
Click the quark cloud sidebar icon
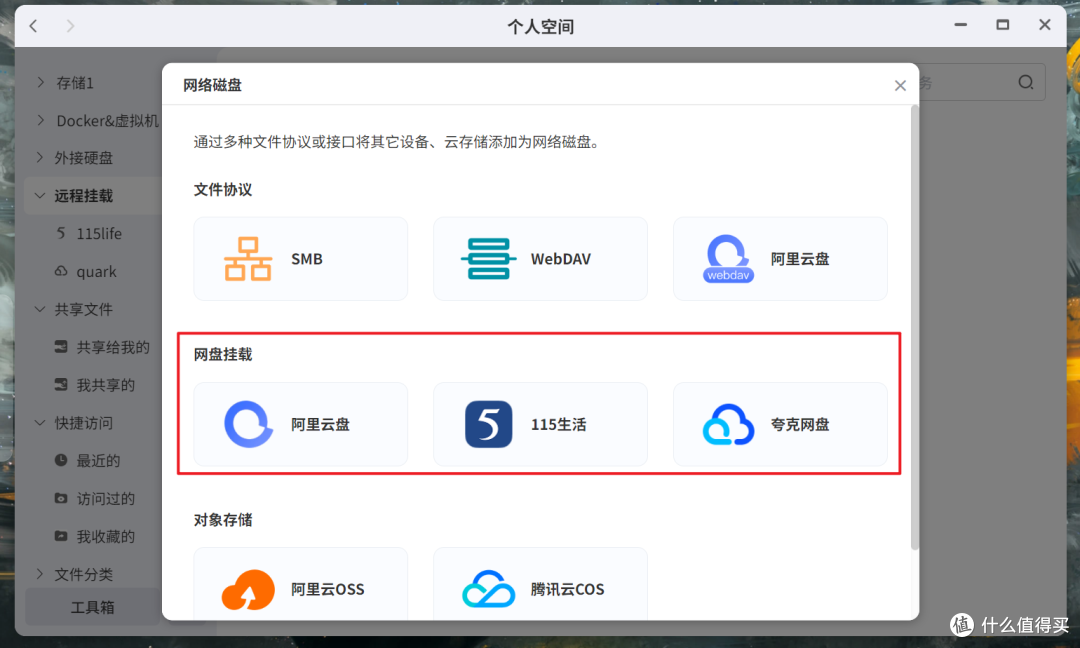pos(61,271)
